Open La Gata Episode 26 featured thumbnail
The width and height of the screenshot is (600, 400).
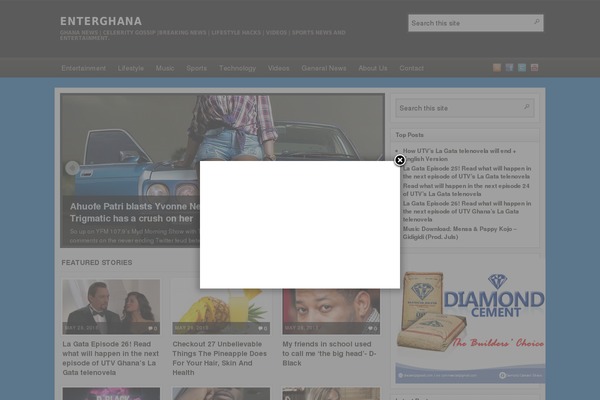[111, 307]
